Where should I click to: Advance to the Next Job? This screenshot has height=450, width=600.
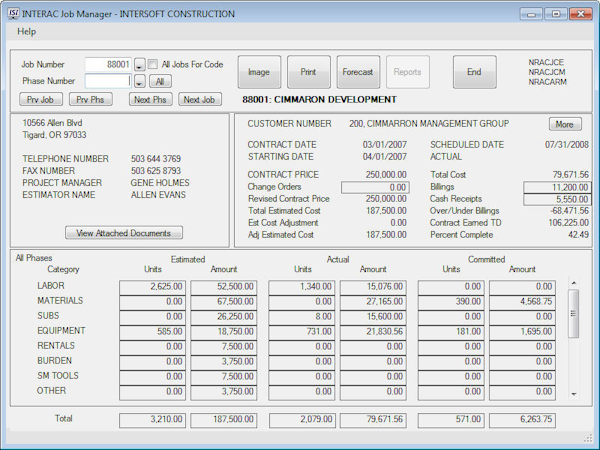pos(201,99)
